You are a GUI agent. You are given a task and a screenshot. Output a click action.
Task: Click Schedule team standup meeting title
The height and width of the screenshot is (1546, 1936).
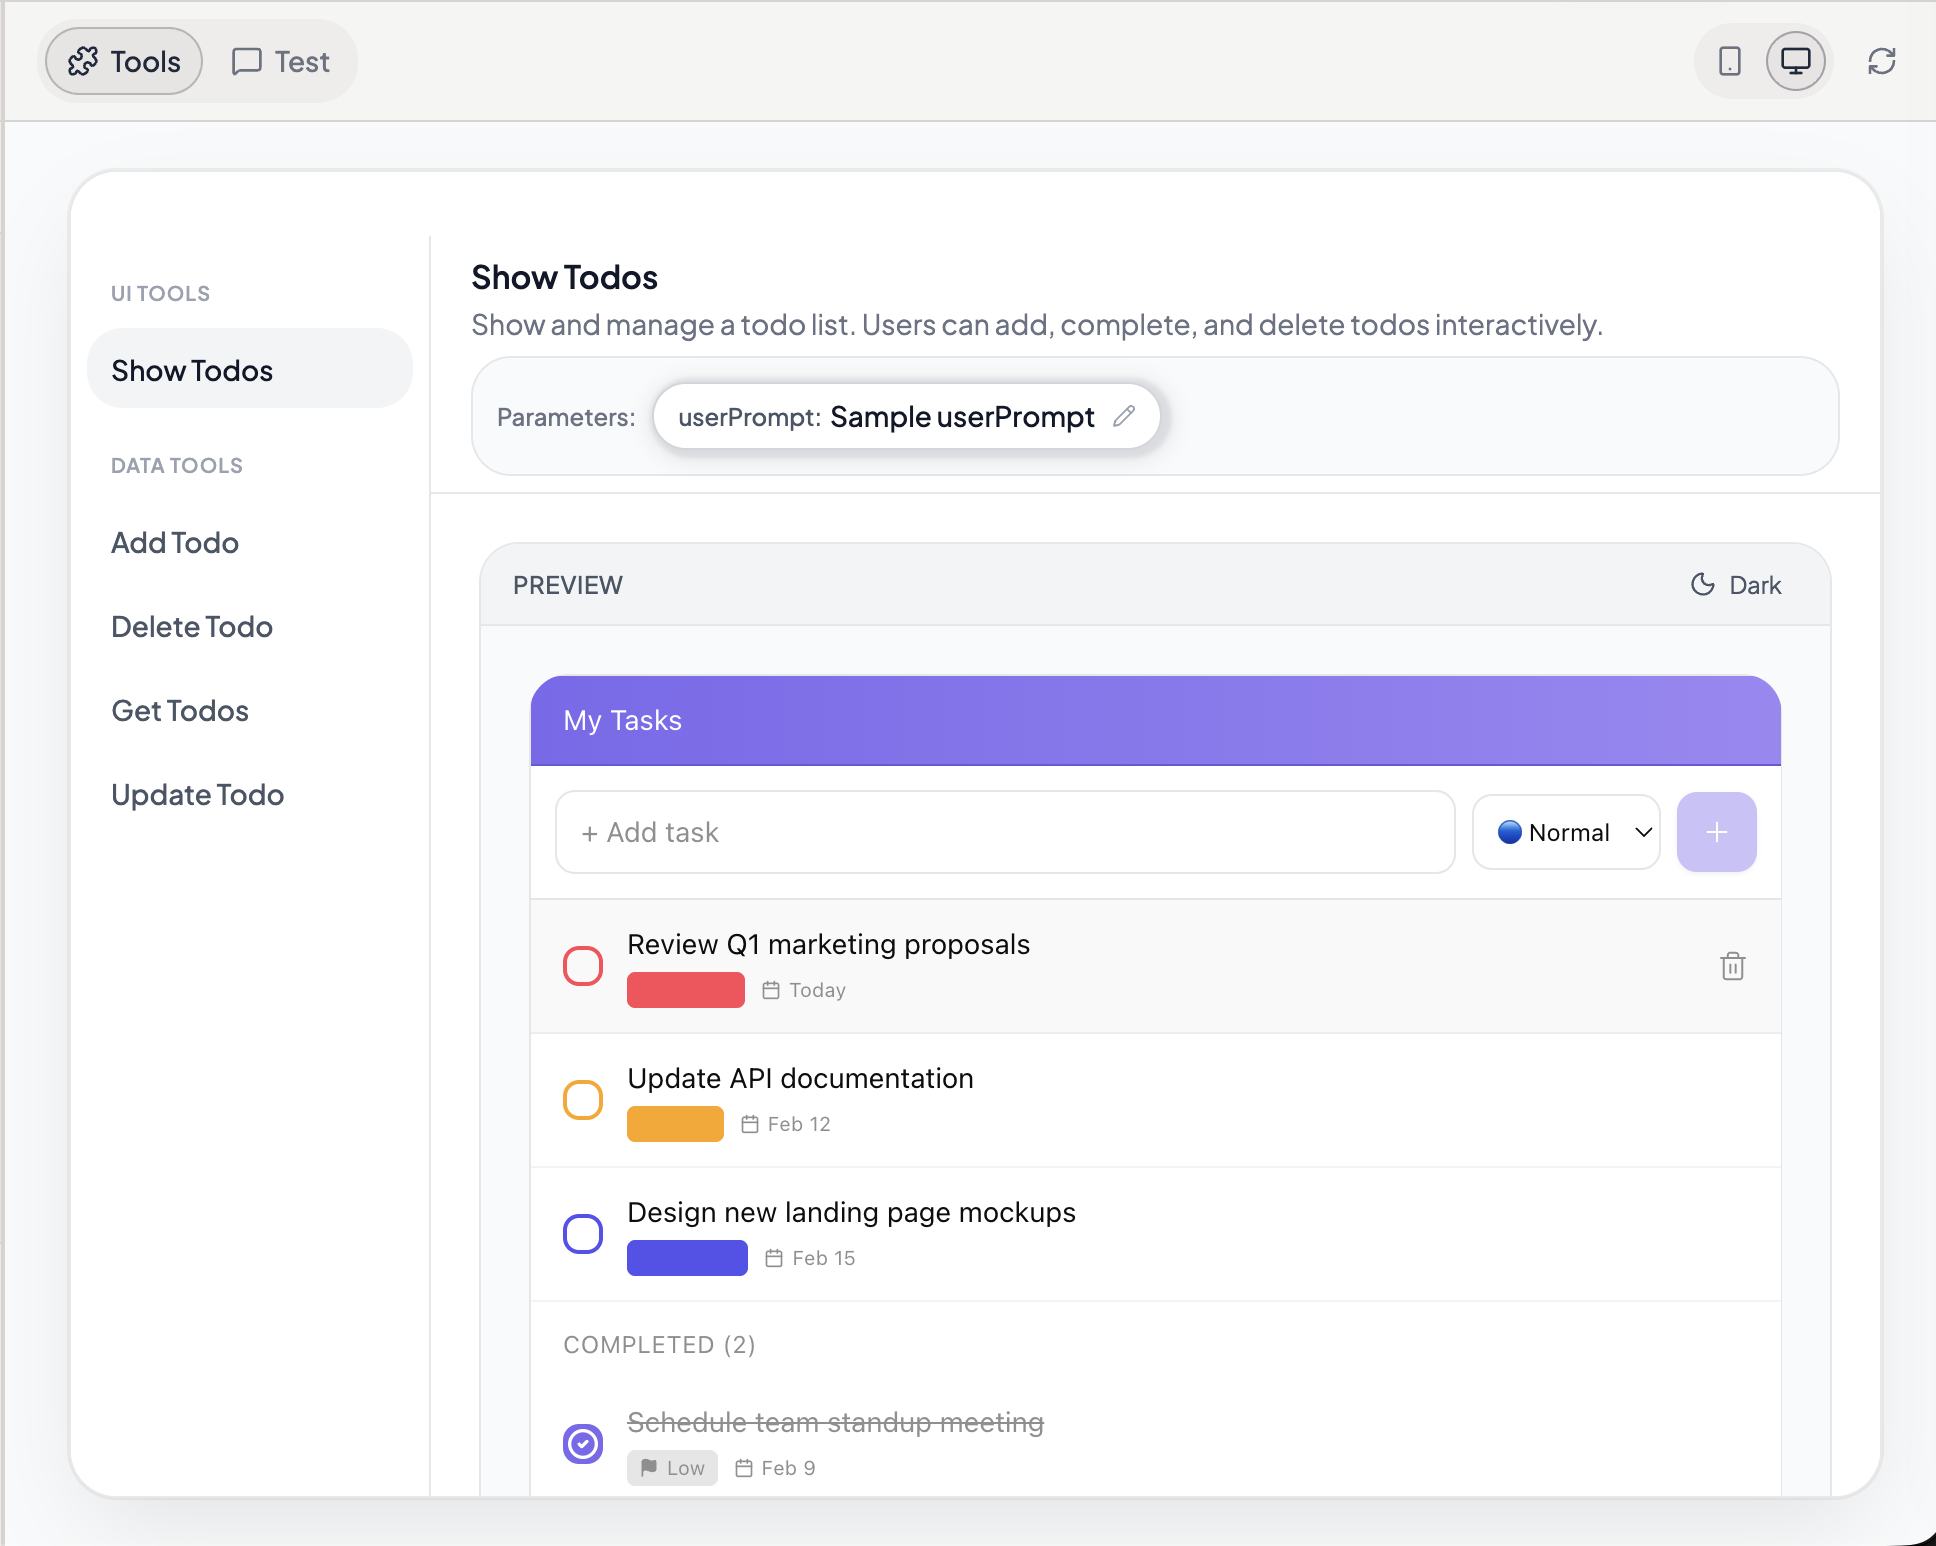coord(835,1422)
